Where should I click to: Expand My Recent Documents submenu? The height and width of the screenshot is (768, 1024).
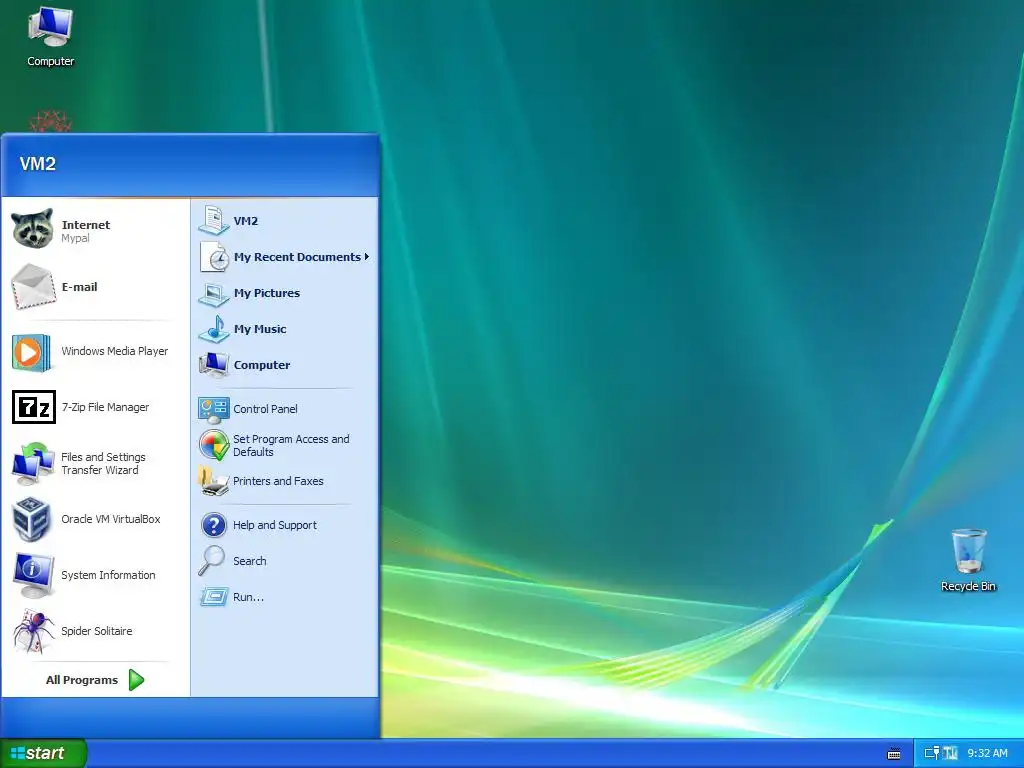[x=284, y=257]
